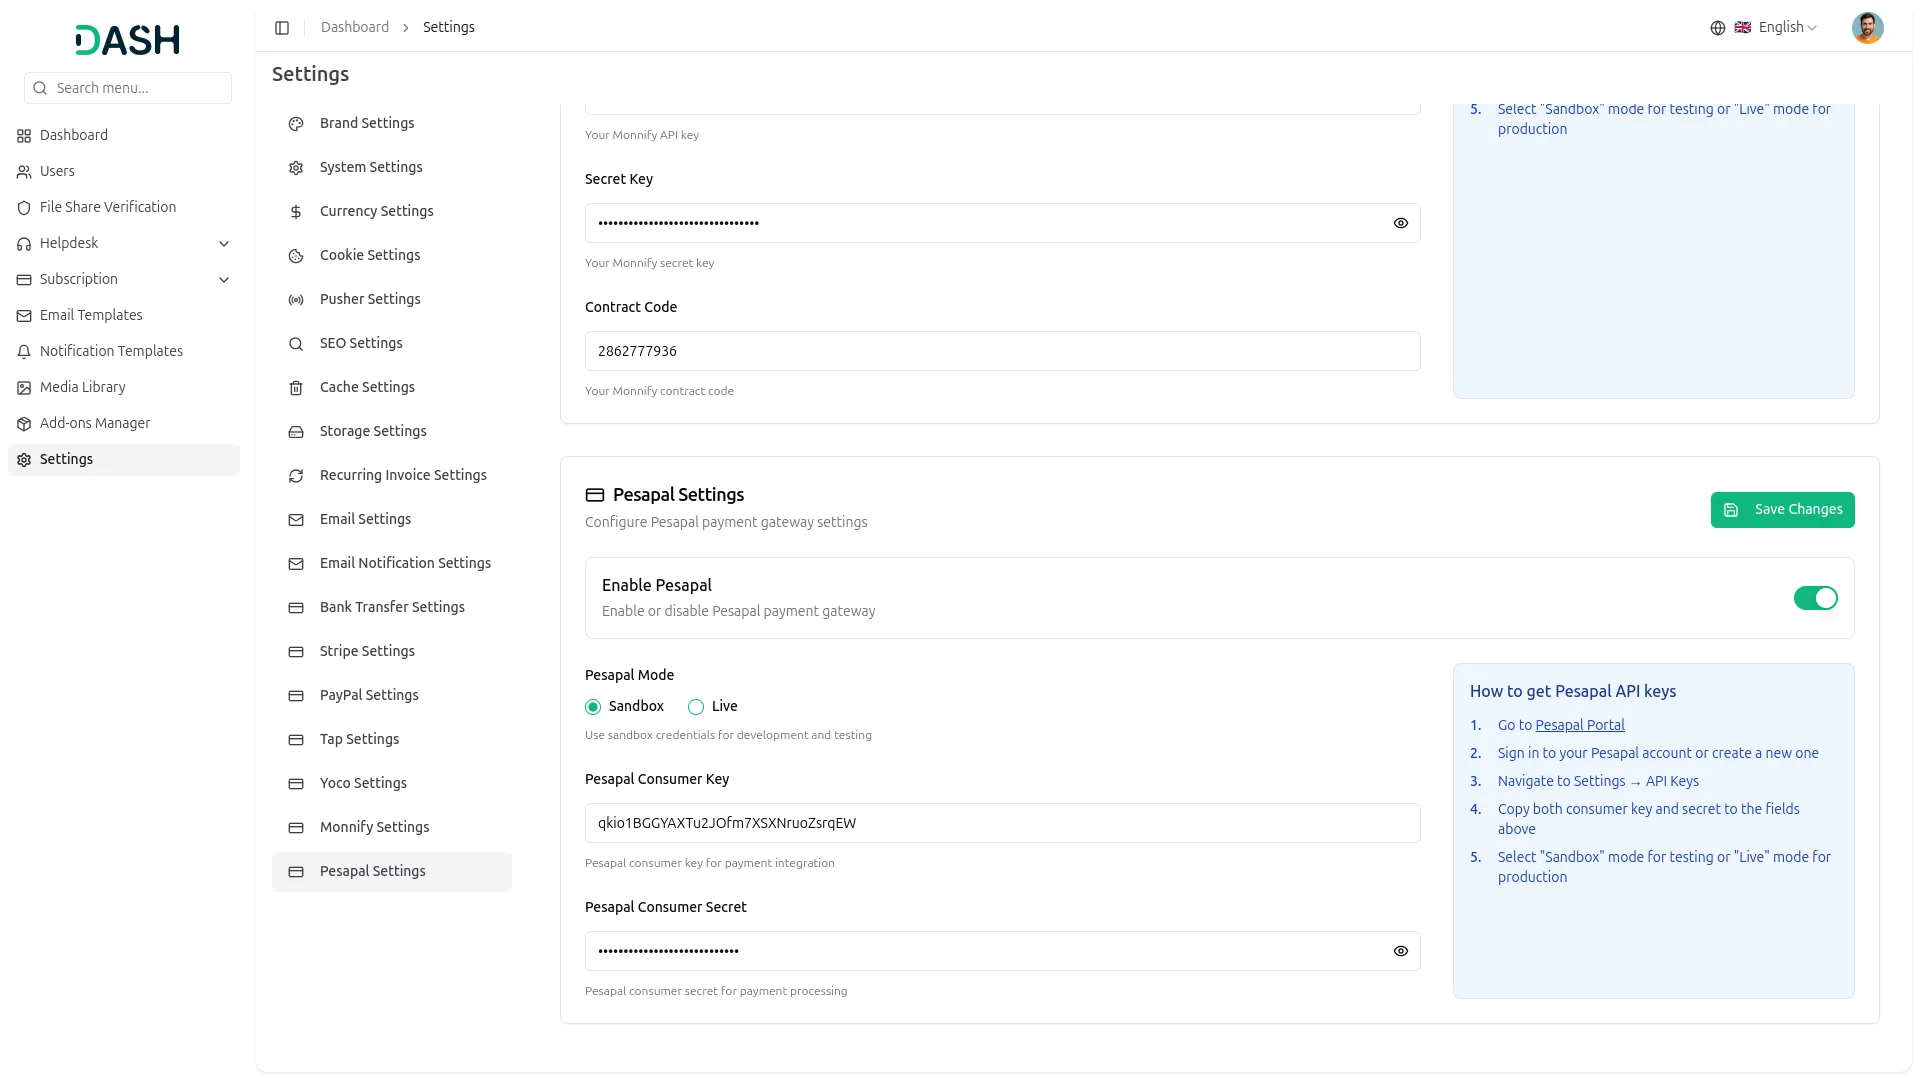This screenshot has width=1920, height=1080.
Task: Click the Users people icon
Action: (24, 172)
